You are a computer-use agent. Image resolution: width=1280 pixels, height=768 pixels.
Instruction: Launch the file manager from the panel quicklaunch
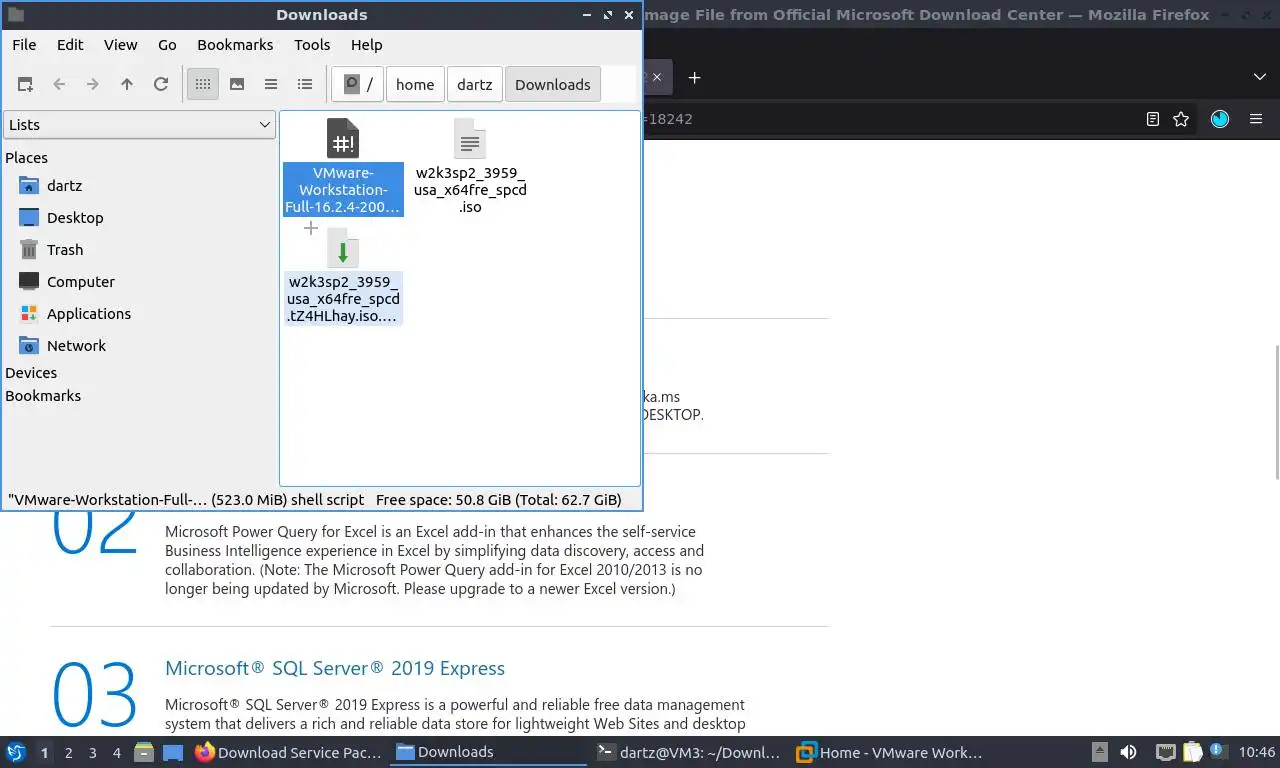pos(144,752)
